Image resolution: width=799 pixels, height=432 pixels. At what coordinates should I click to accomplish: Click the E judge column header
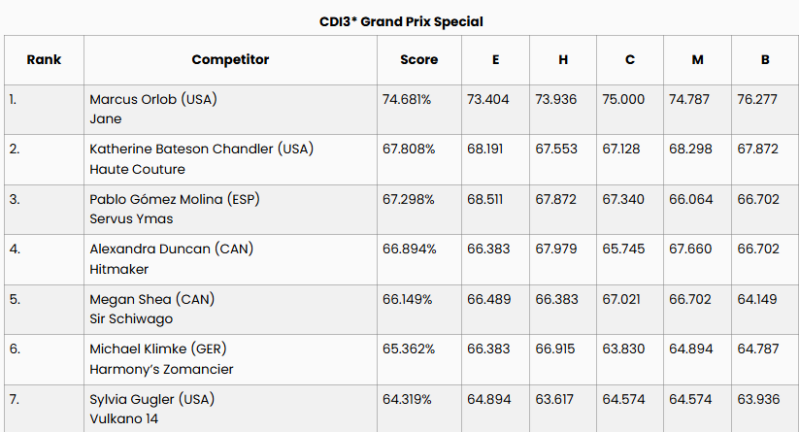[x=495, y=60]
